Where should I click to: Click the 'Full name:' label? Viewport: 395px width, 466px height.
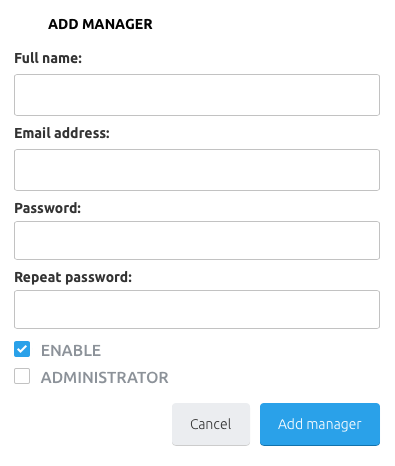[48, 58]
